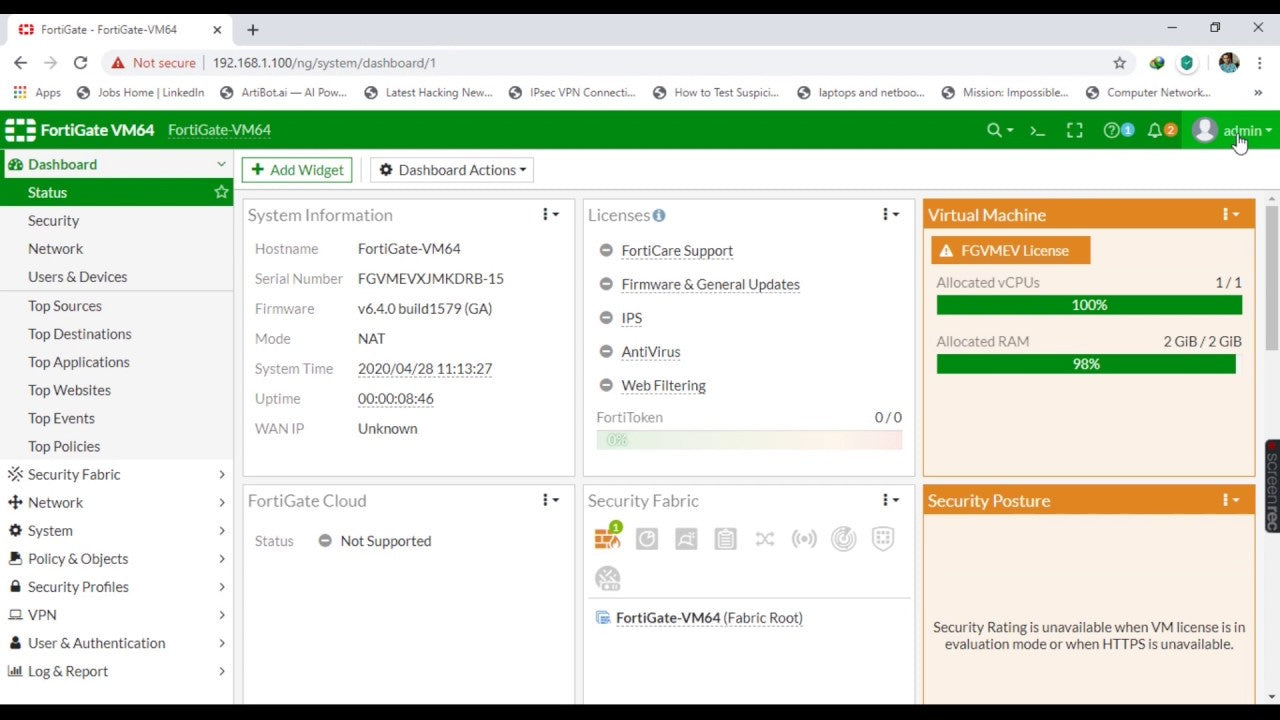This screenshot has width=1280, height=720.
Task: Open FortiGate Cloud widget options menu
Action: pyautogui.click(x=552, y=500)
